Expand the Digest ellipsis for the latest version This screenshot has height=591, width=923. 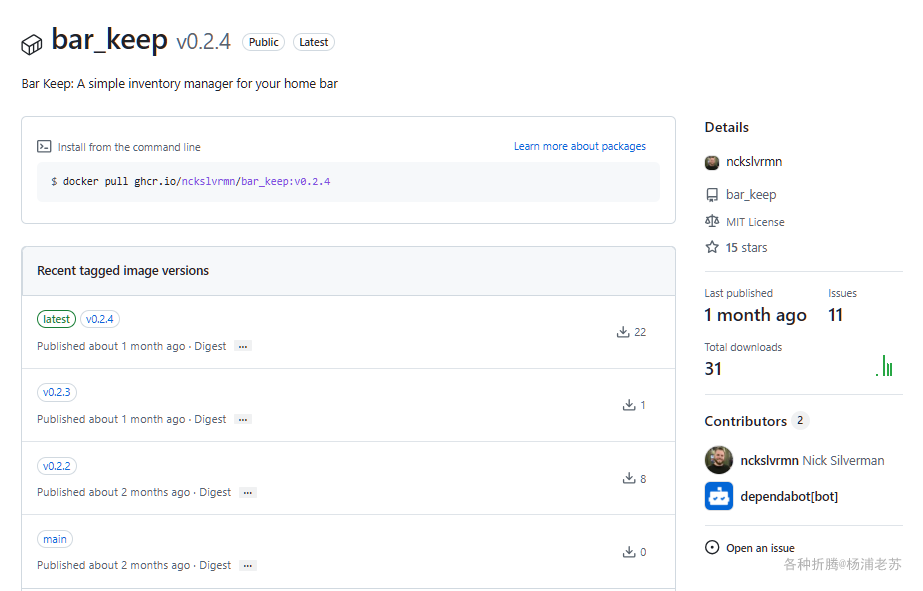(x=243, y=346)
